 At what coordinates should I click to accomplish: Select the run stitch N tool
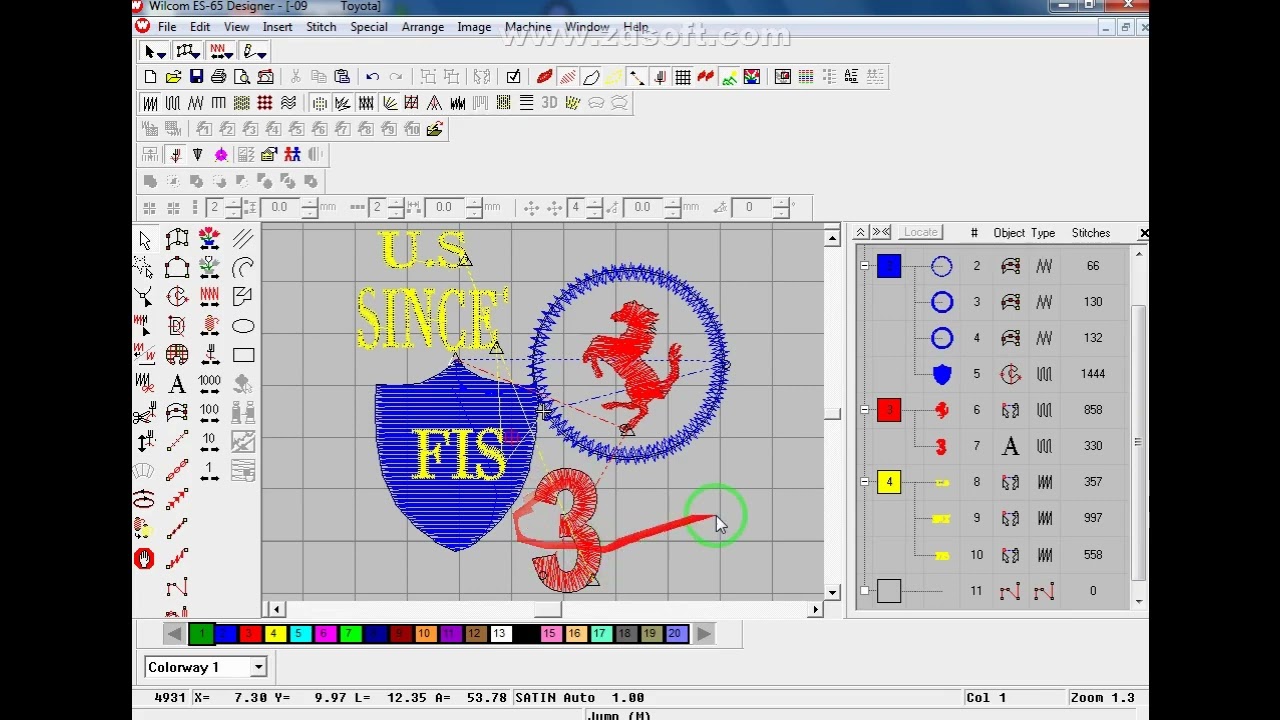[x=177, y=588]
